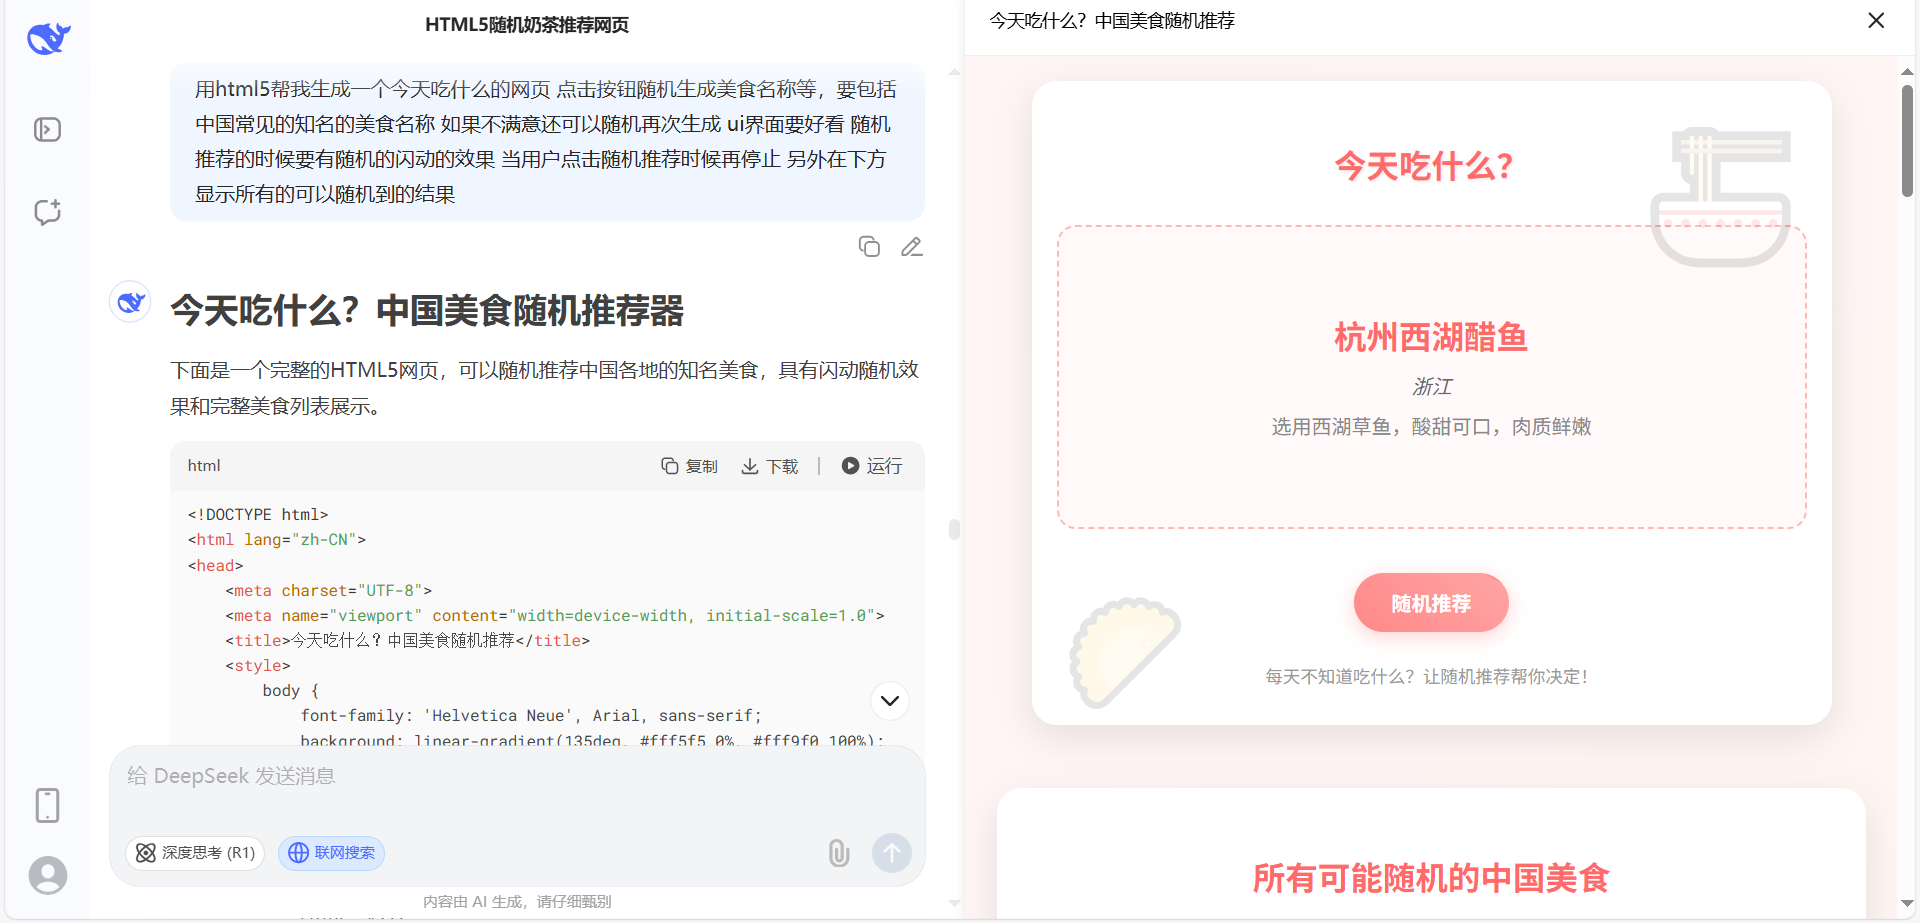Open the sidebar panel toggle icon
Image resolution: width=1920 pixels, height=923 pixels.
(x=47, y=130)
